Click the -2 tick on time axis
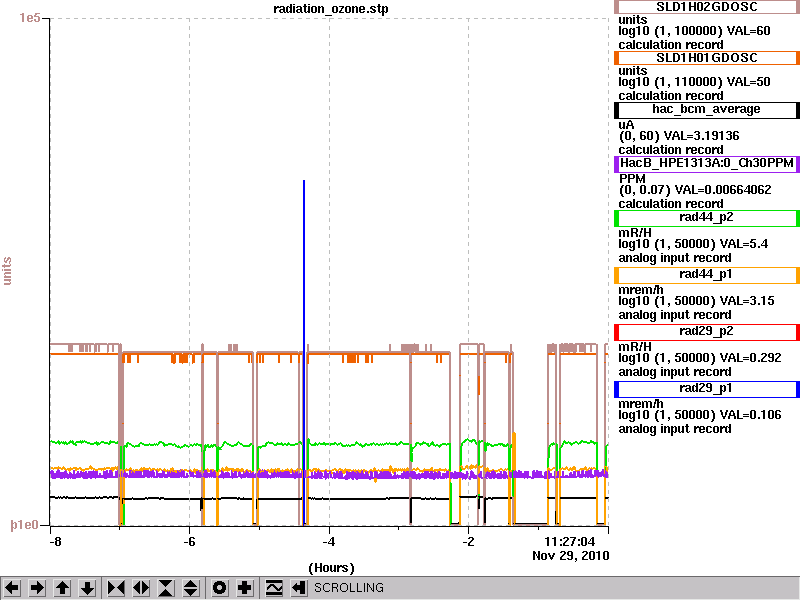The width and height of the screenshot is (800, 600). coord(468,542)
